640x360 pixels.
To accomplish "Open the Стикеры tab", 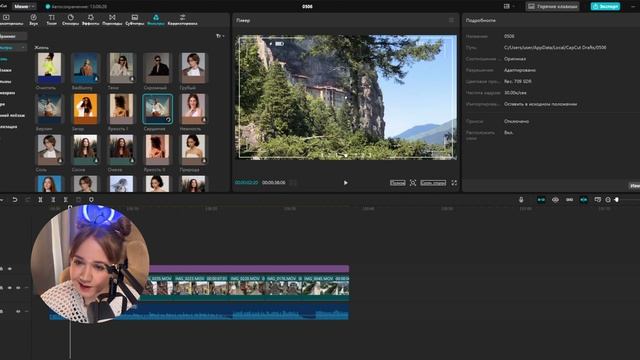I will click(70, 20).
